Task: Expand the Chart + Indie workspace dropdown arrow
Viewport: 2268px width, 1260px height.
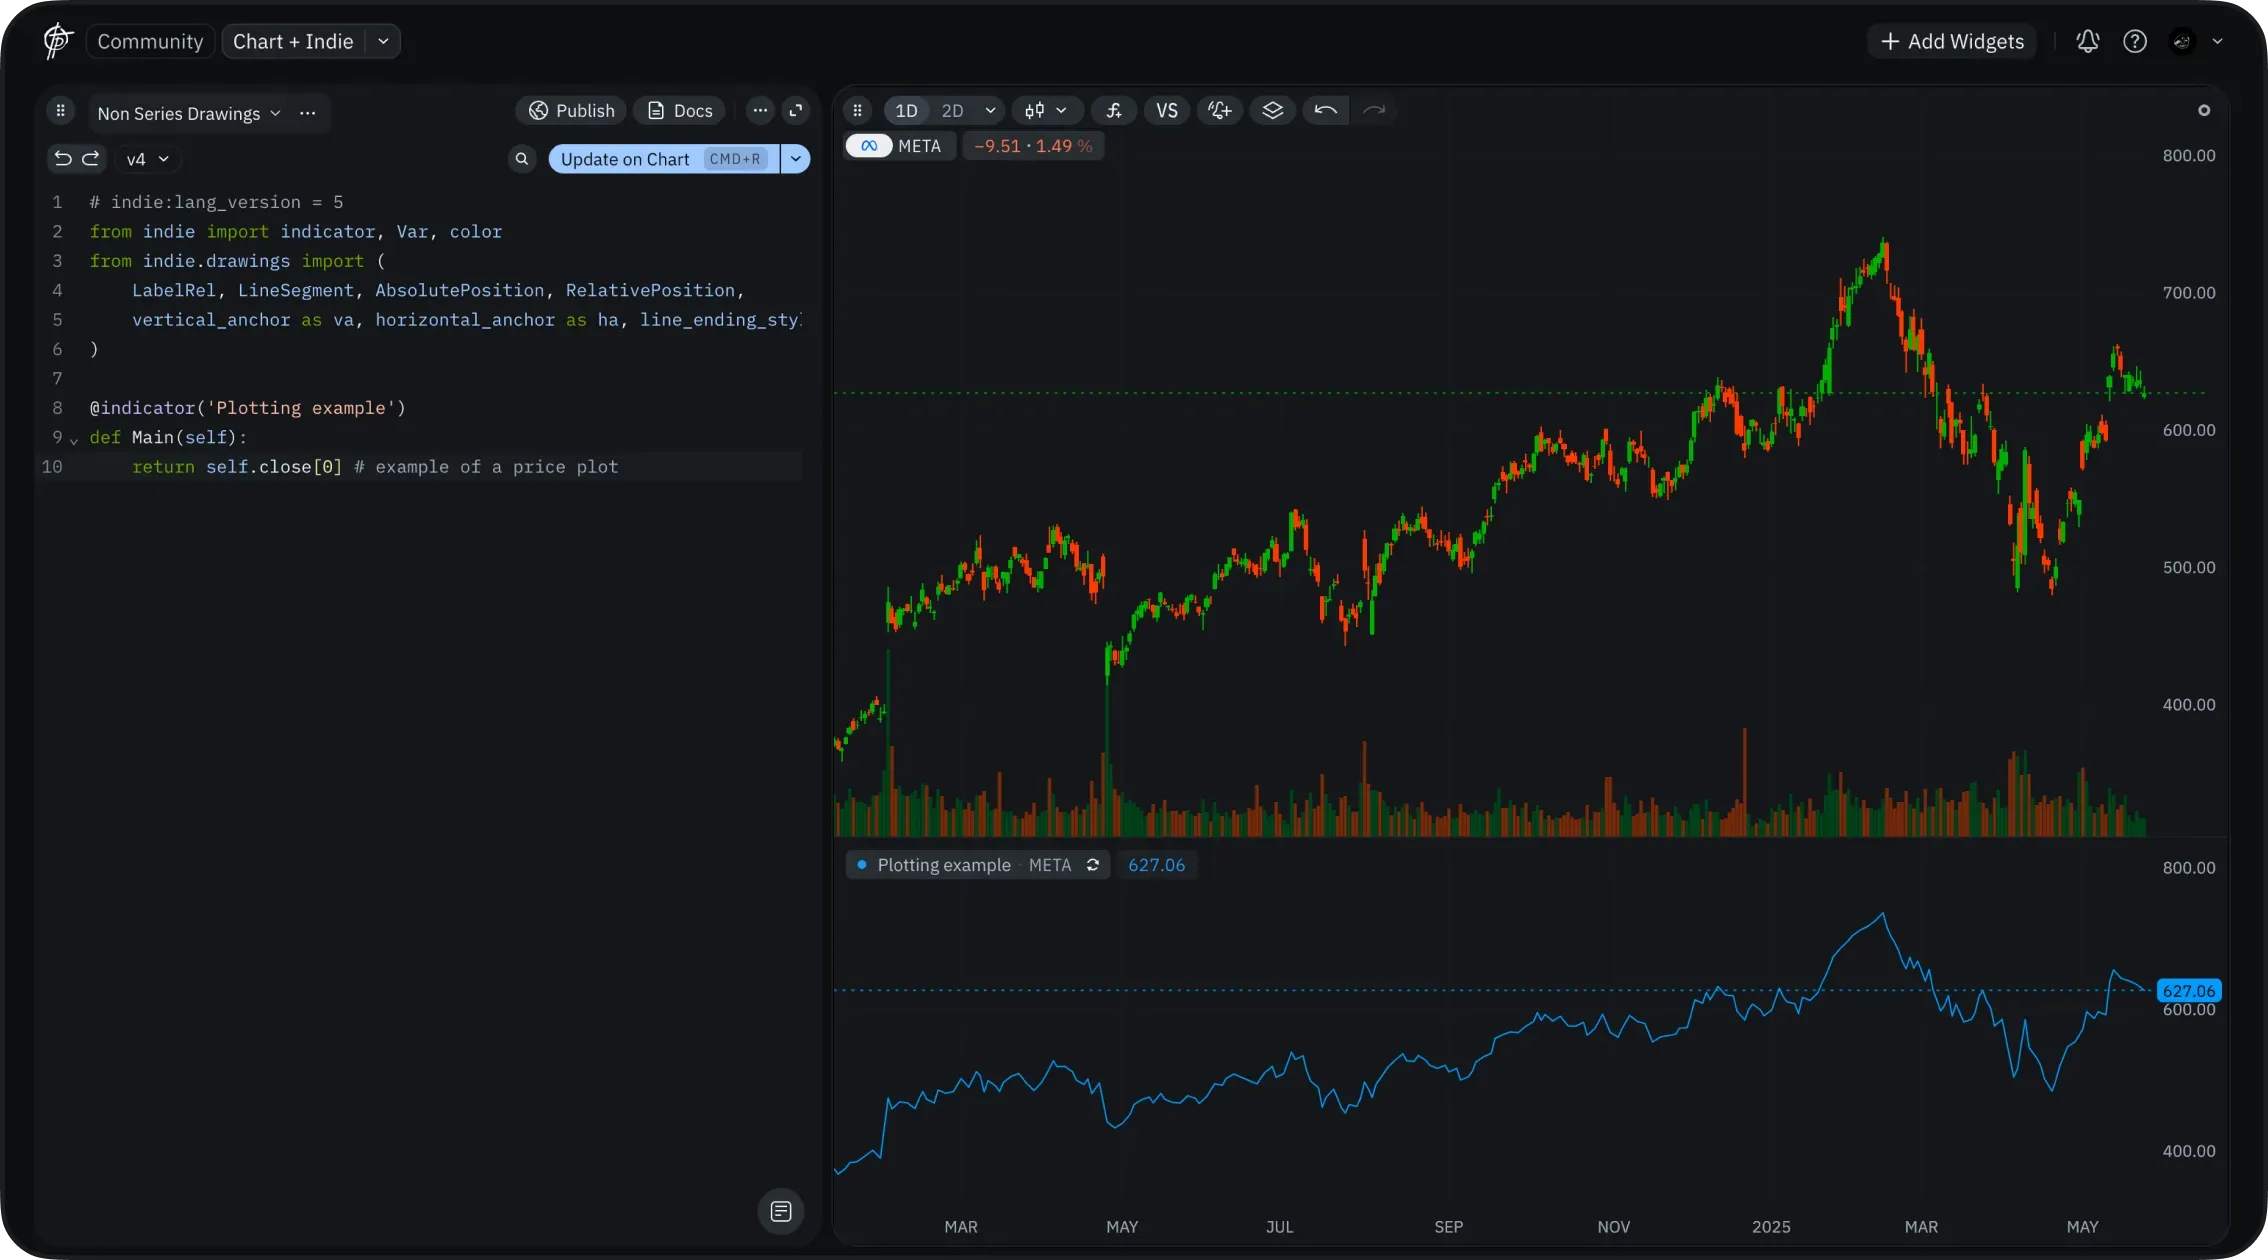Action: coord(383,41)
